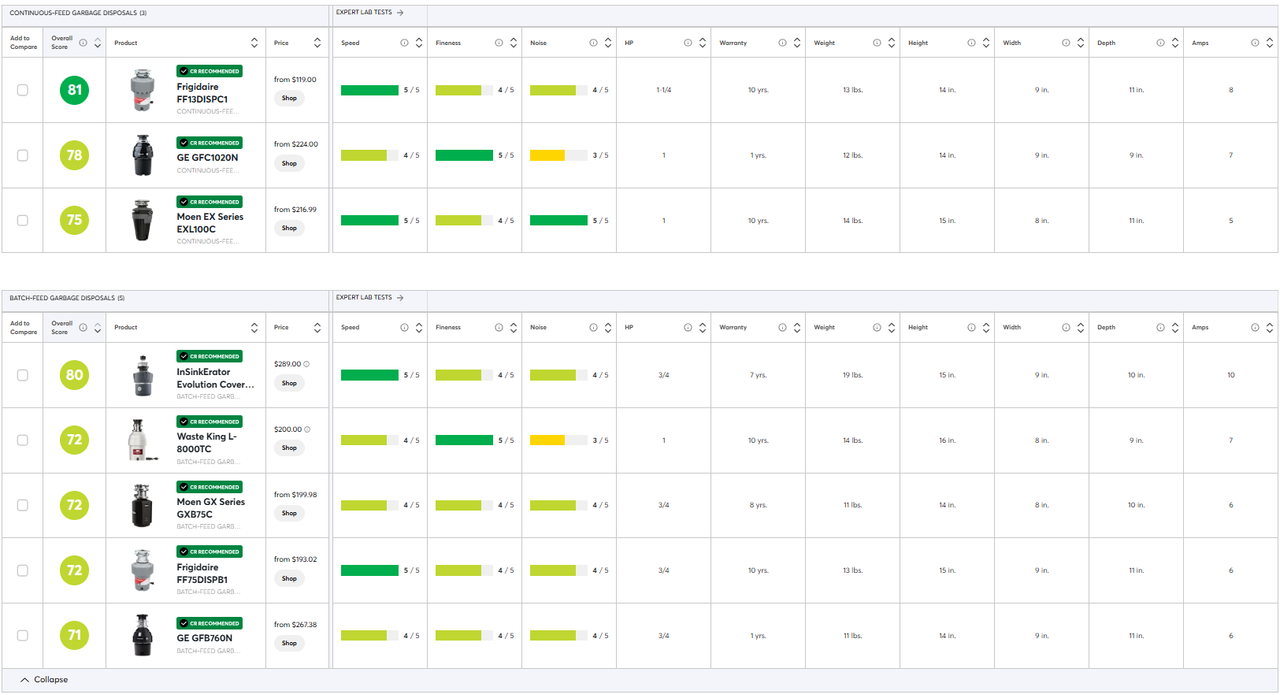Tick compare checkbox for Frigidaire FF75DISPB1
Viewport: 1280px width, 695px height.
coord(22,570)
